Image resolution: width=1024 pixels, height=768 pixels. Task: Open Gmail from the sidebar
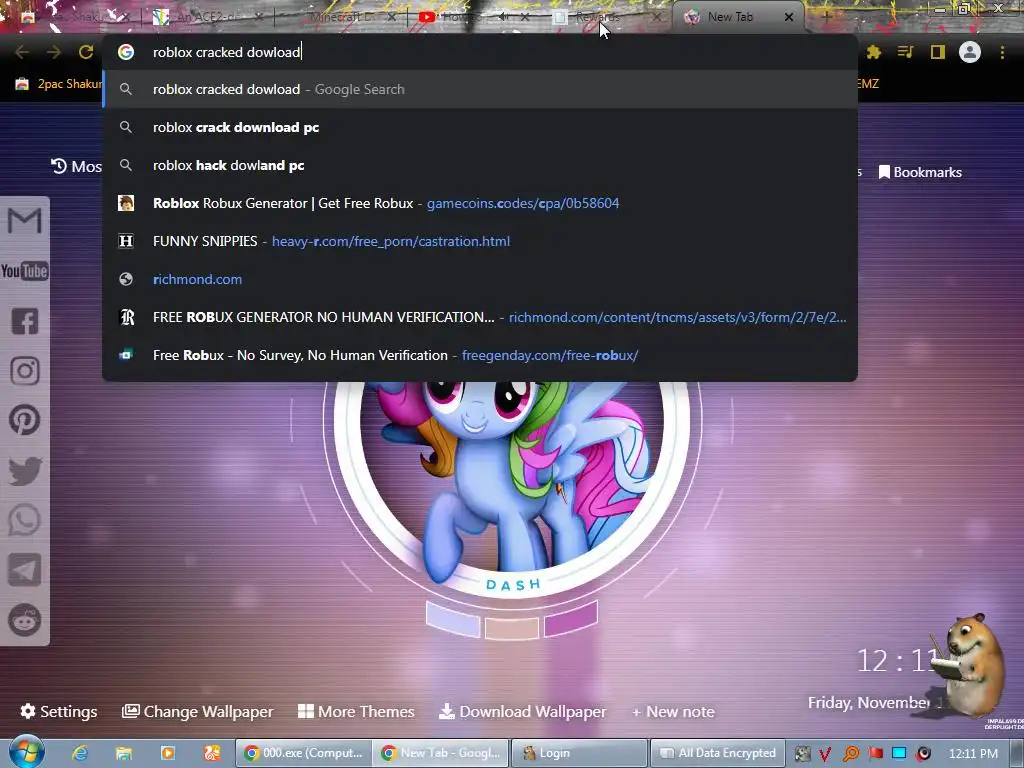click(x=25, y=221)
